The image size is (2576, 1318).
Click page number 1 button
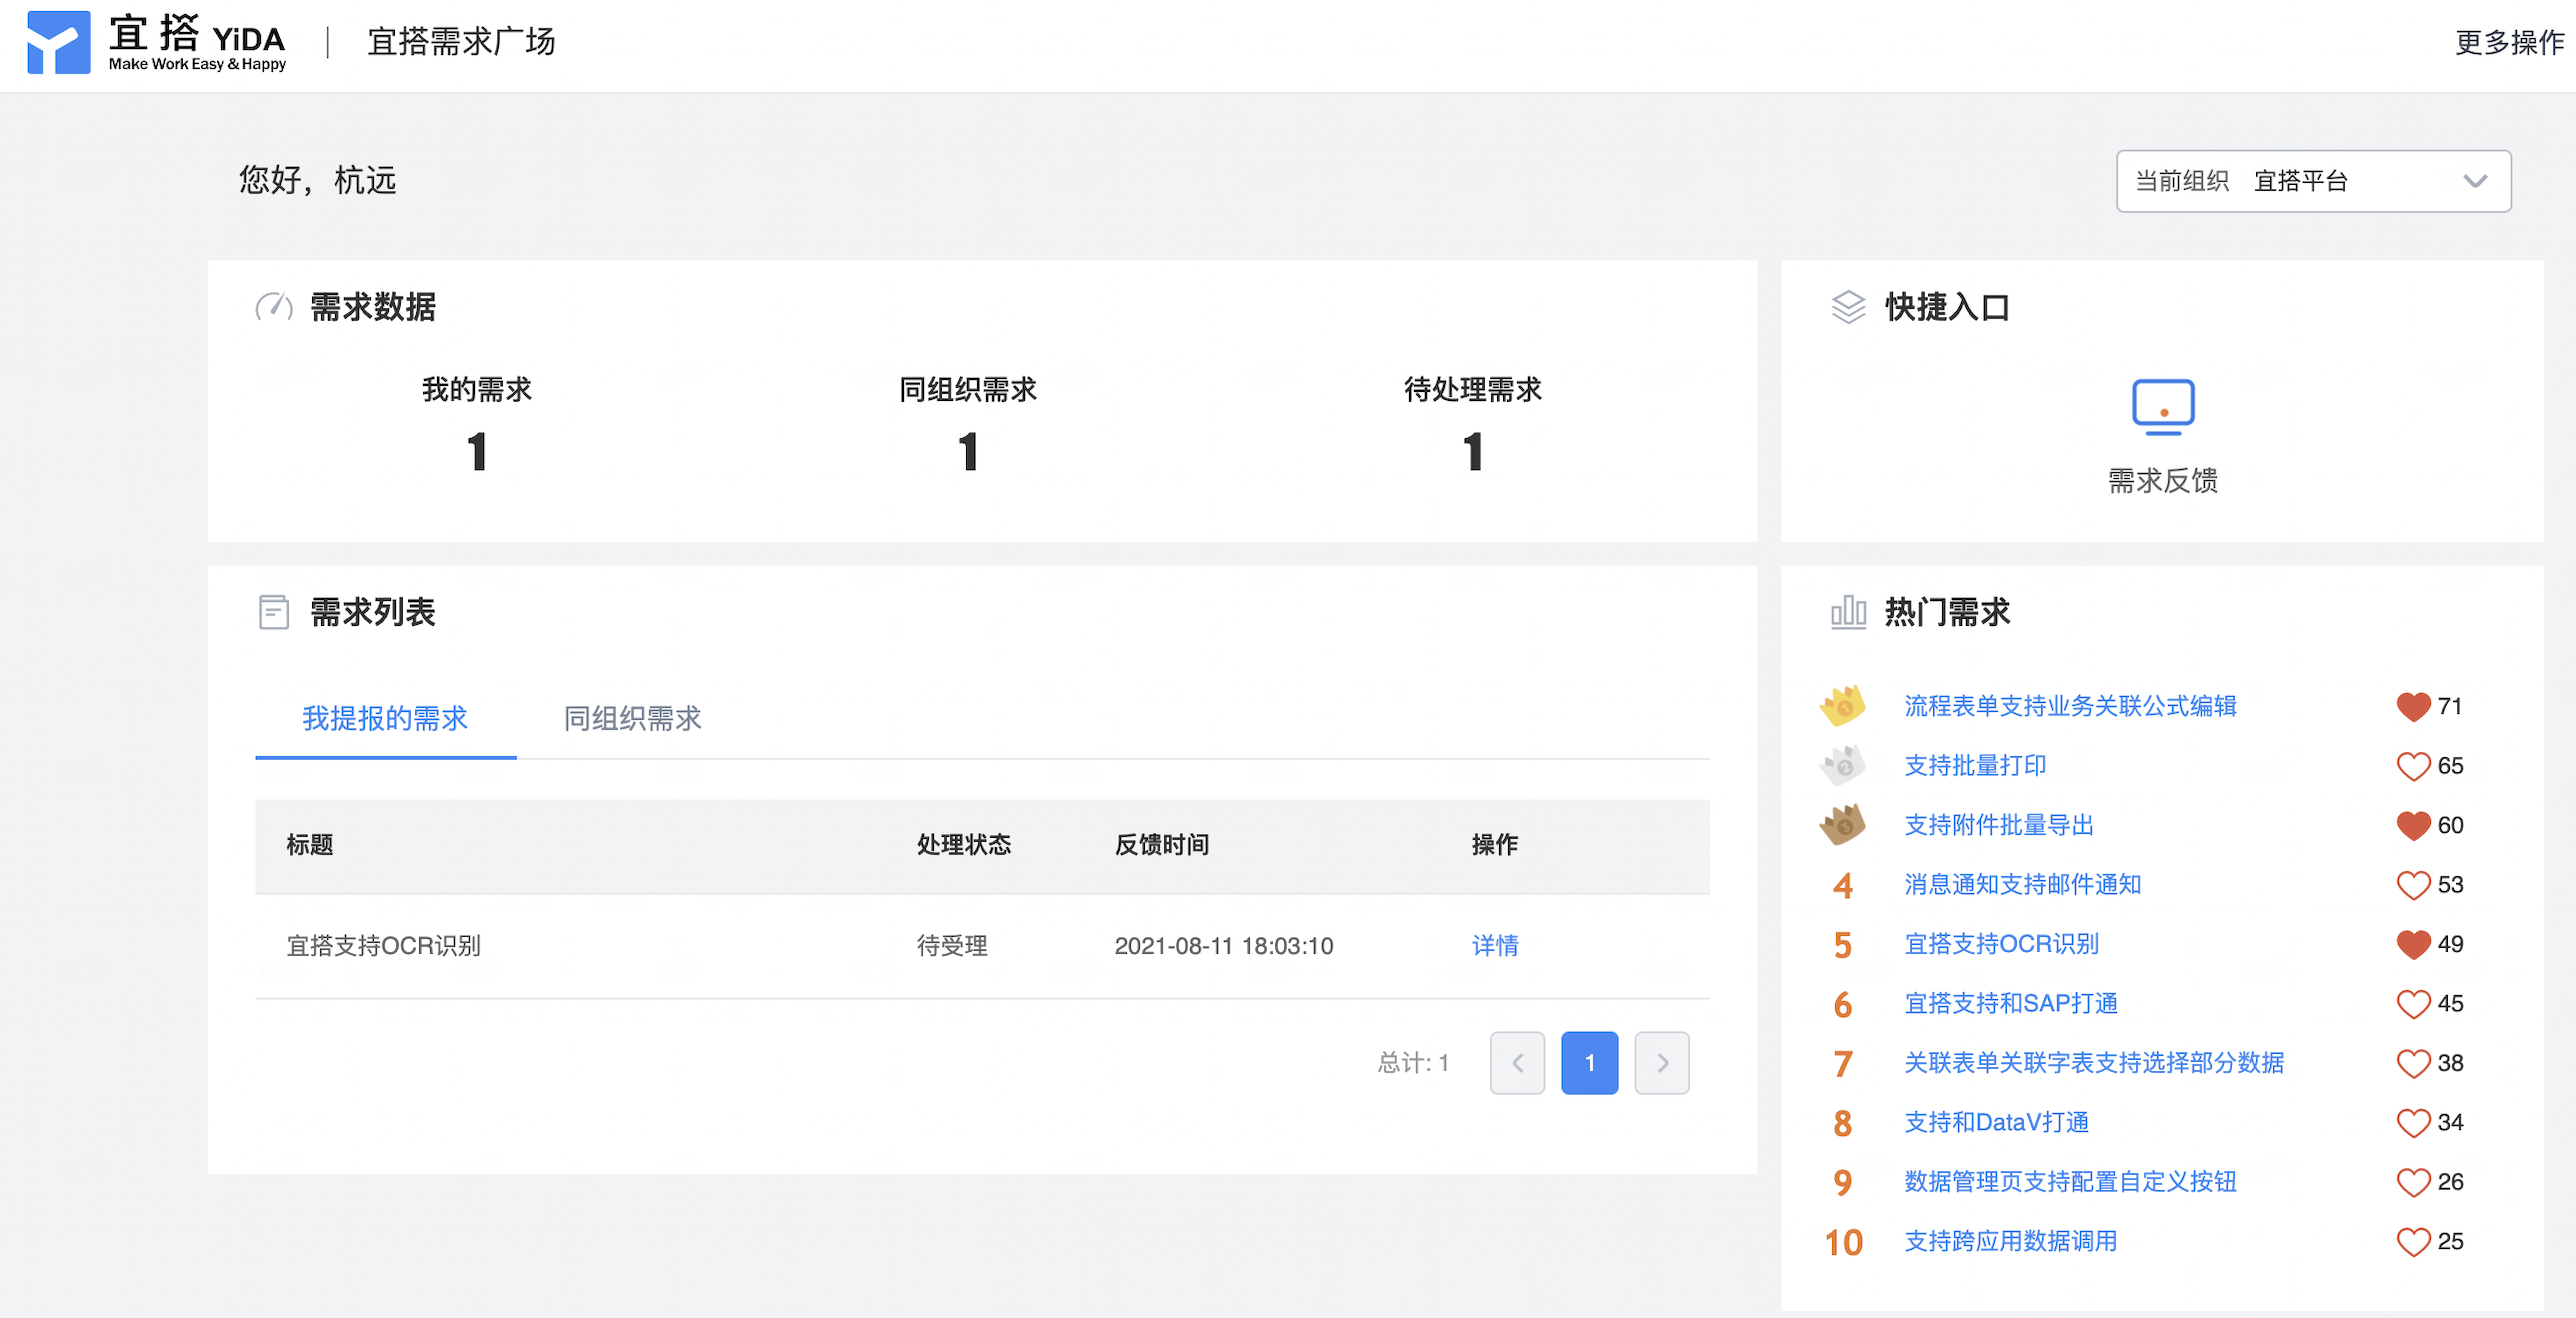click(1588, 1063)
